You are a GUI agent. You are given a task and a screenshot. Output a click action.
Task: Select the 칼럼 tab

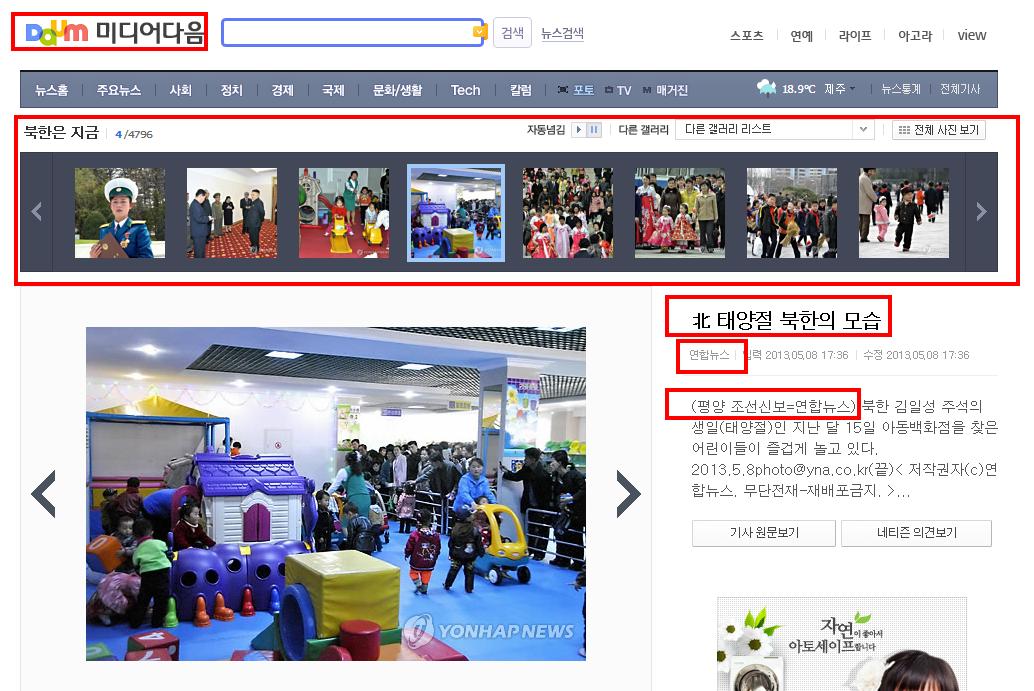tap(520, 90)
